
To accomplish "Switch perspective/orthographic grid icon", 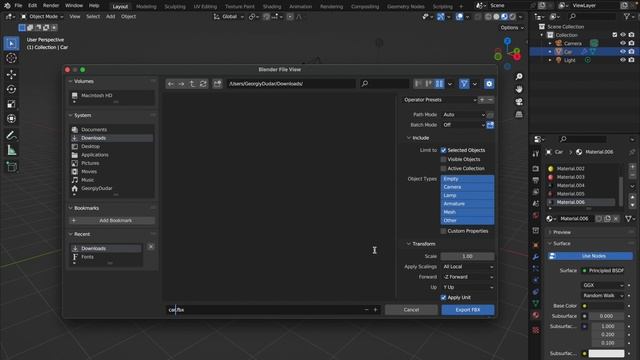I will click(519, 114).
